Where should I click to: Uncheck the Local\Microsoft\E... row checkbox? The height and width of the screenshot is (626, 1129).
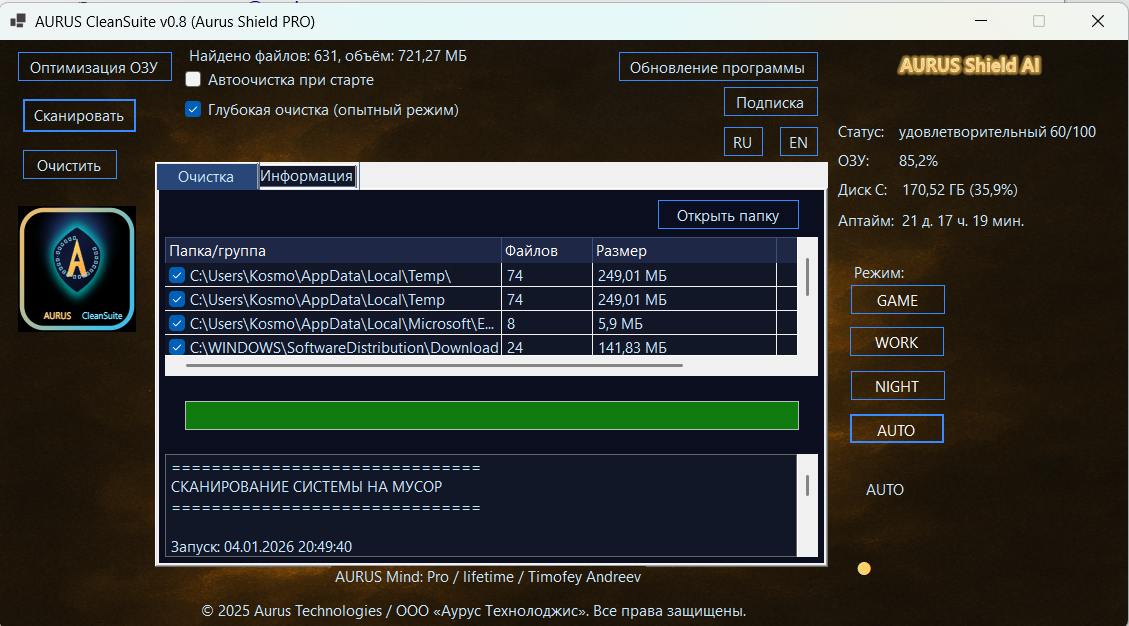point(177,323)
